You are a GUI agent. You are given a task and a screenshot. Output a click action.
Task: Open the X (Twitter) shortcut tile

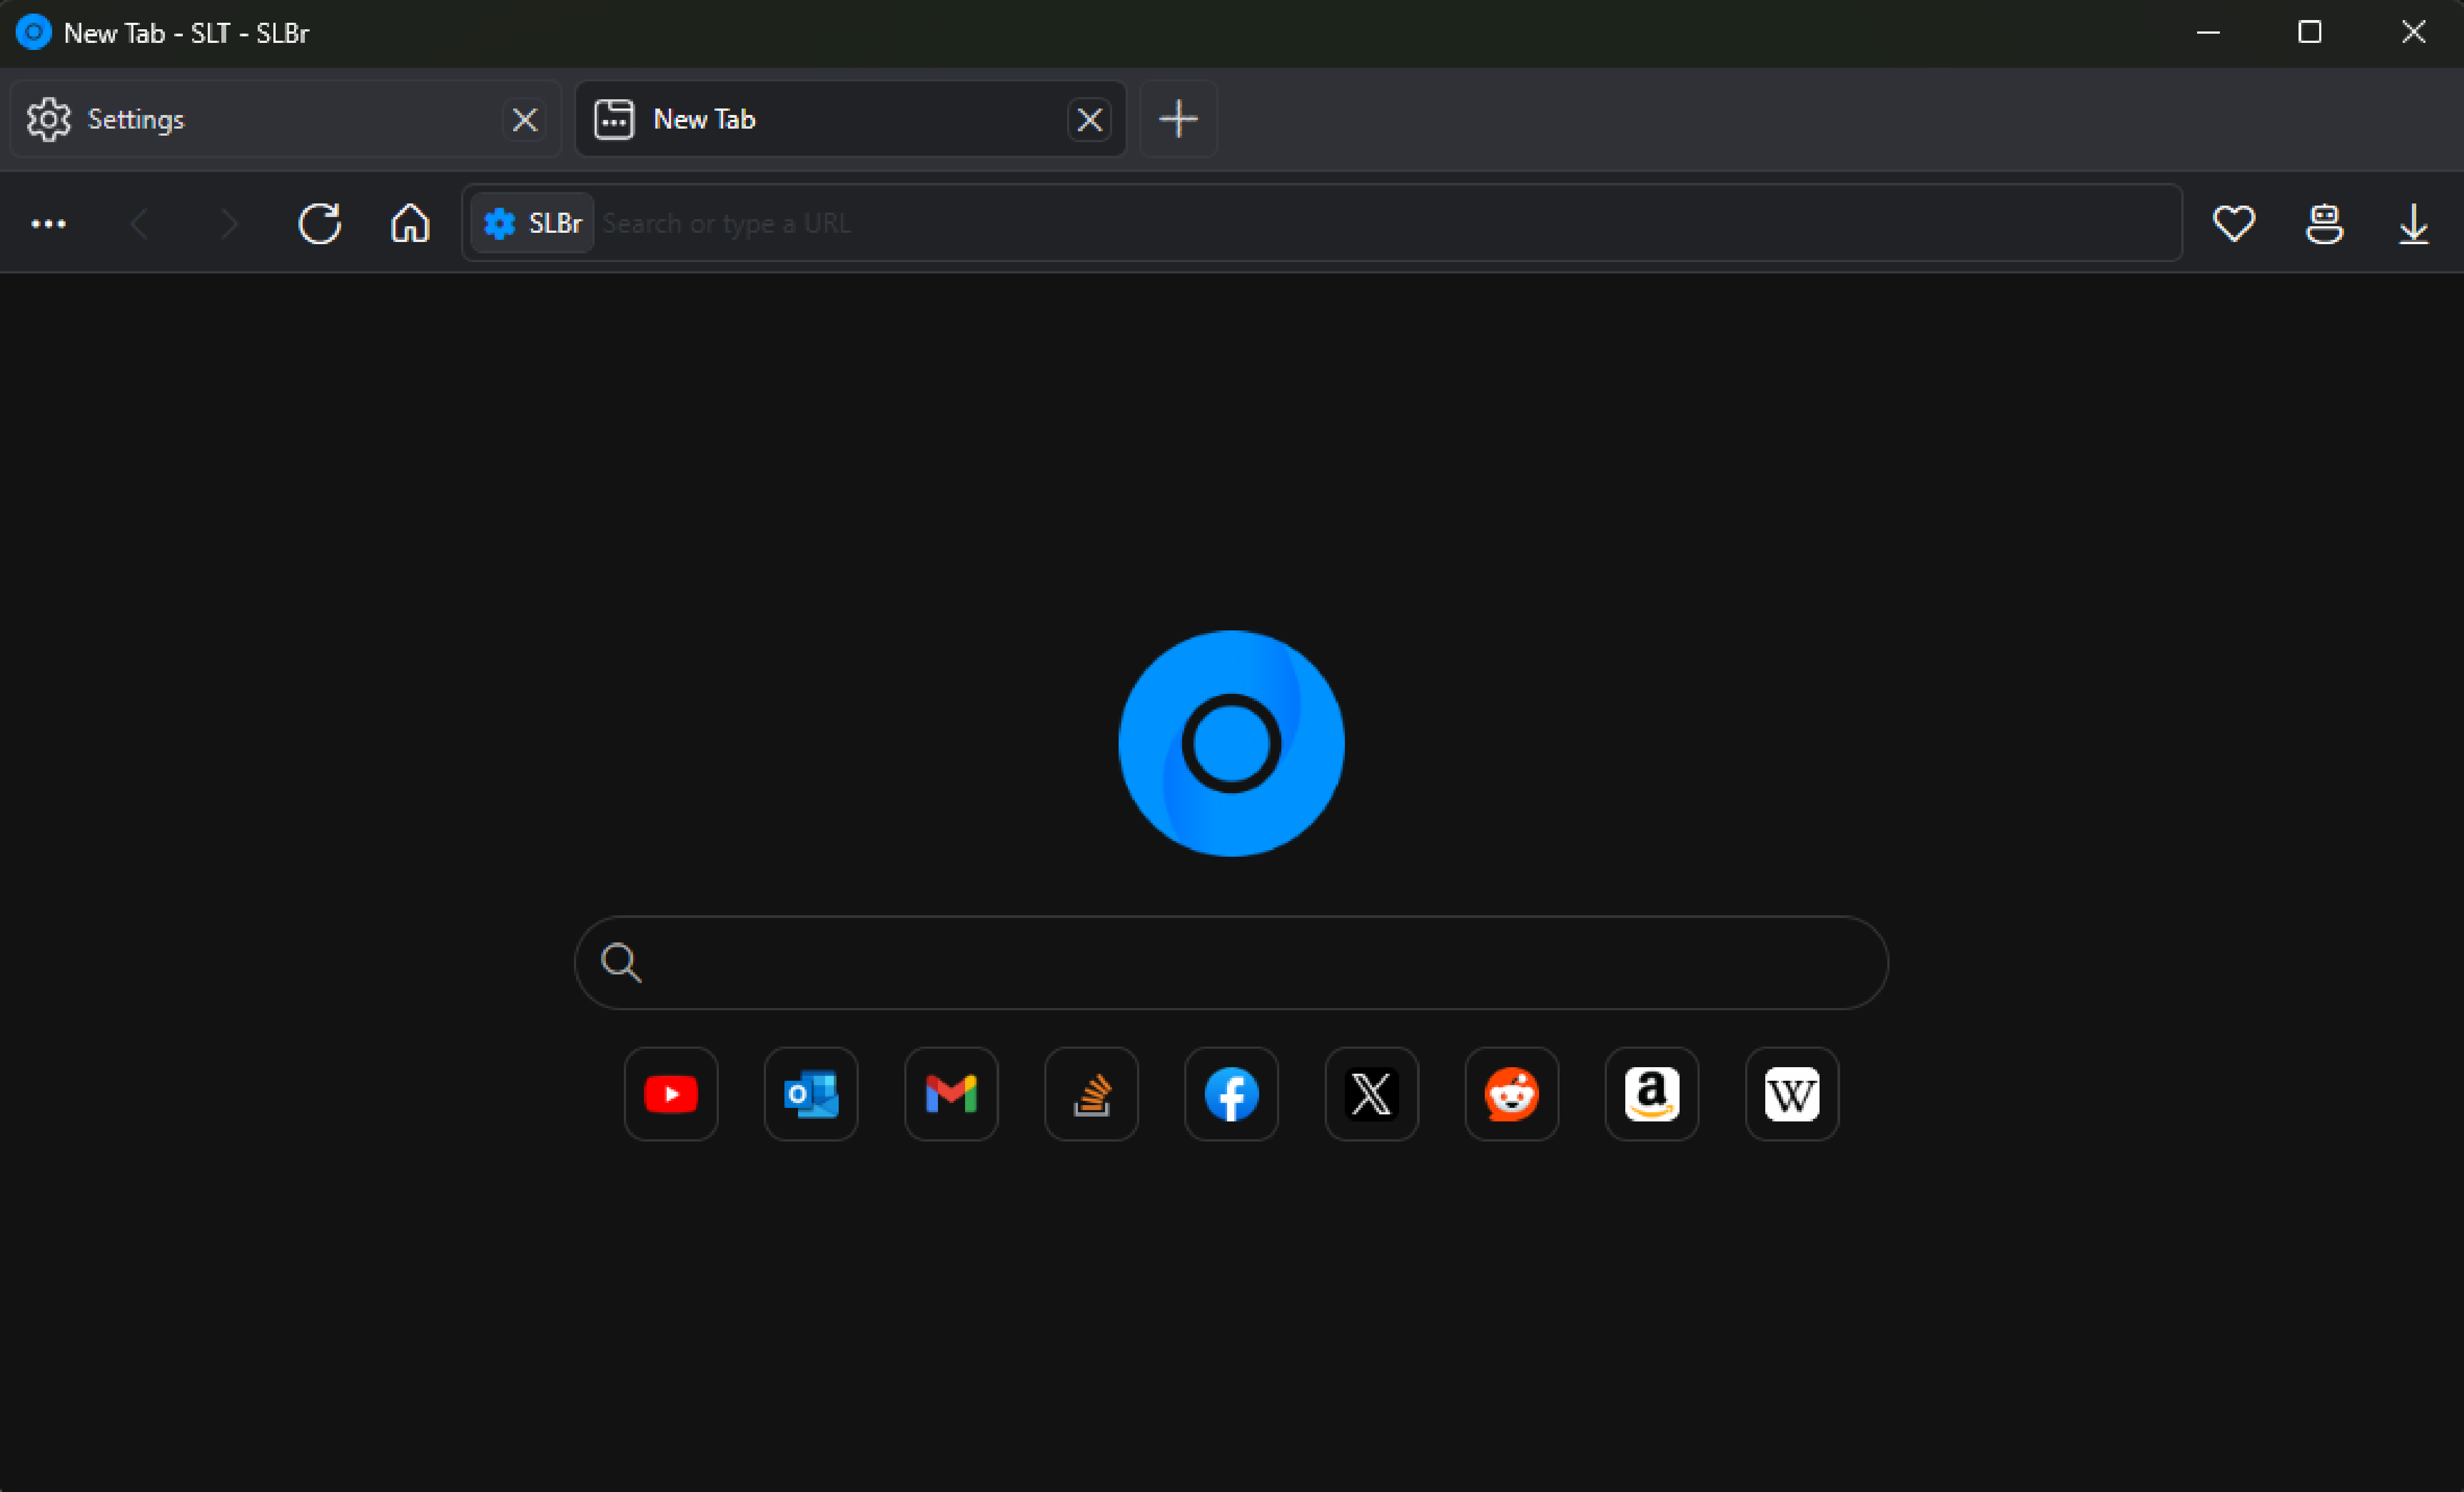pyautogui.click(x=1371, y=1093)
